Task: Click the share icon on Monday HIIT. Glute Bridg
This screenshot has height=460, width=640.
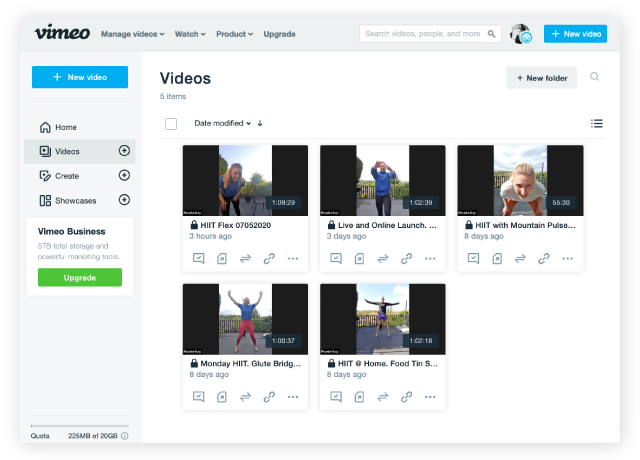Action: pos(222,397)
